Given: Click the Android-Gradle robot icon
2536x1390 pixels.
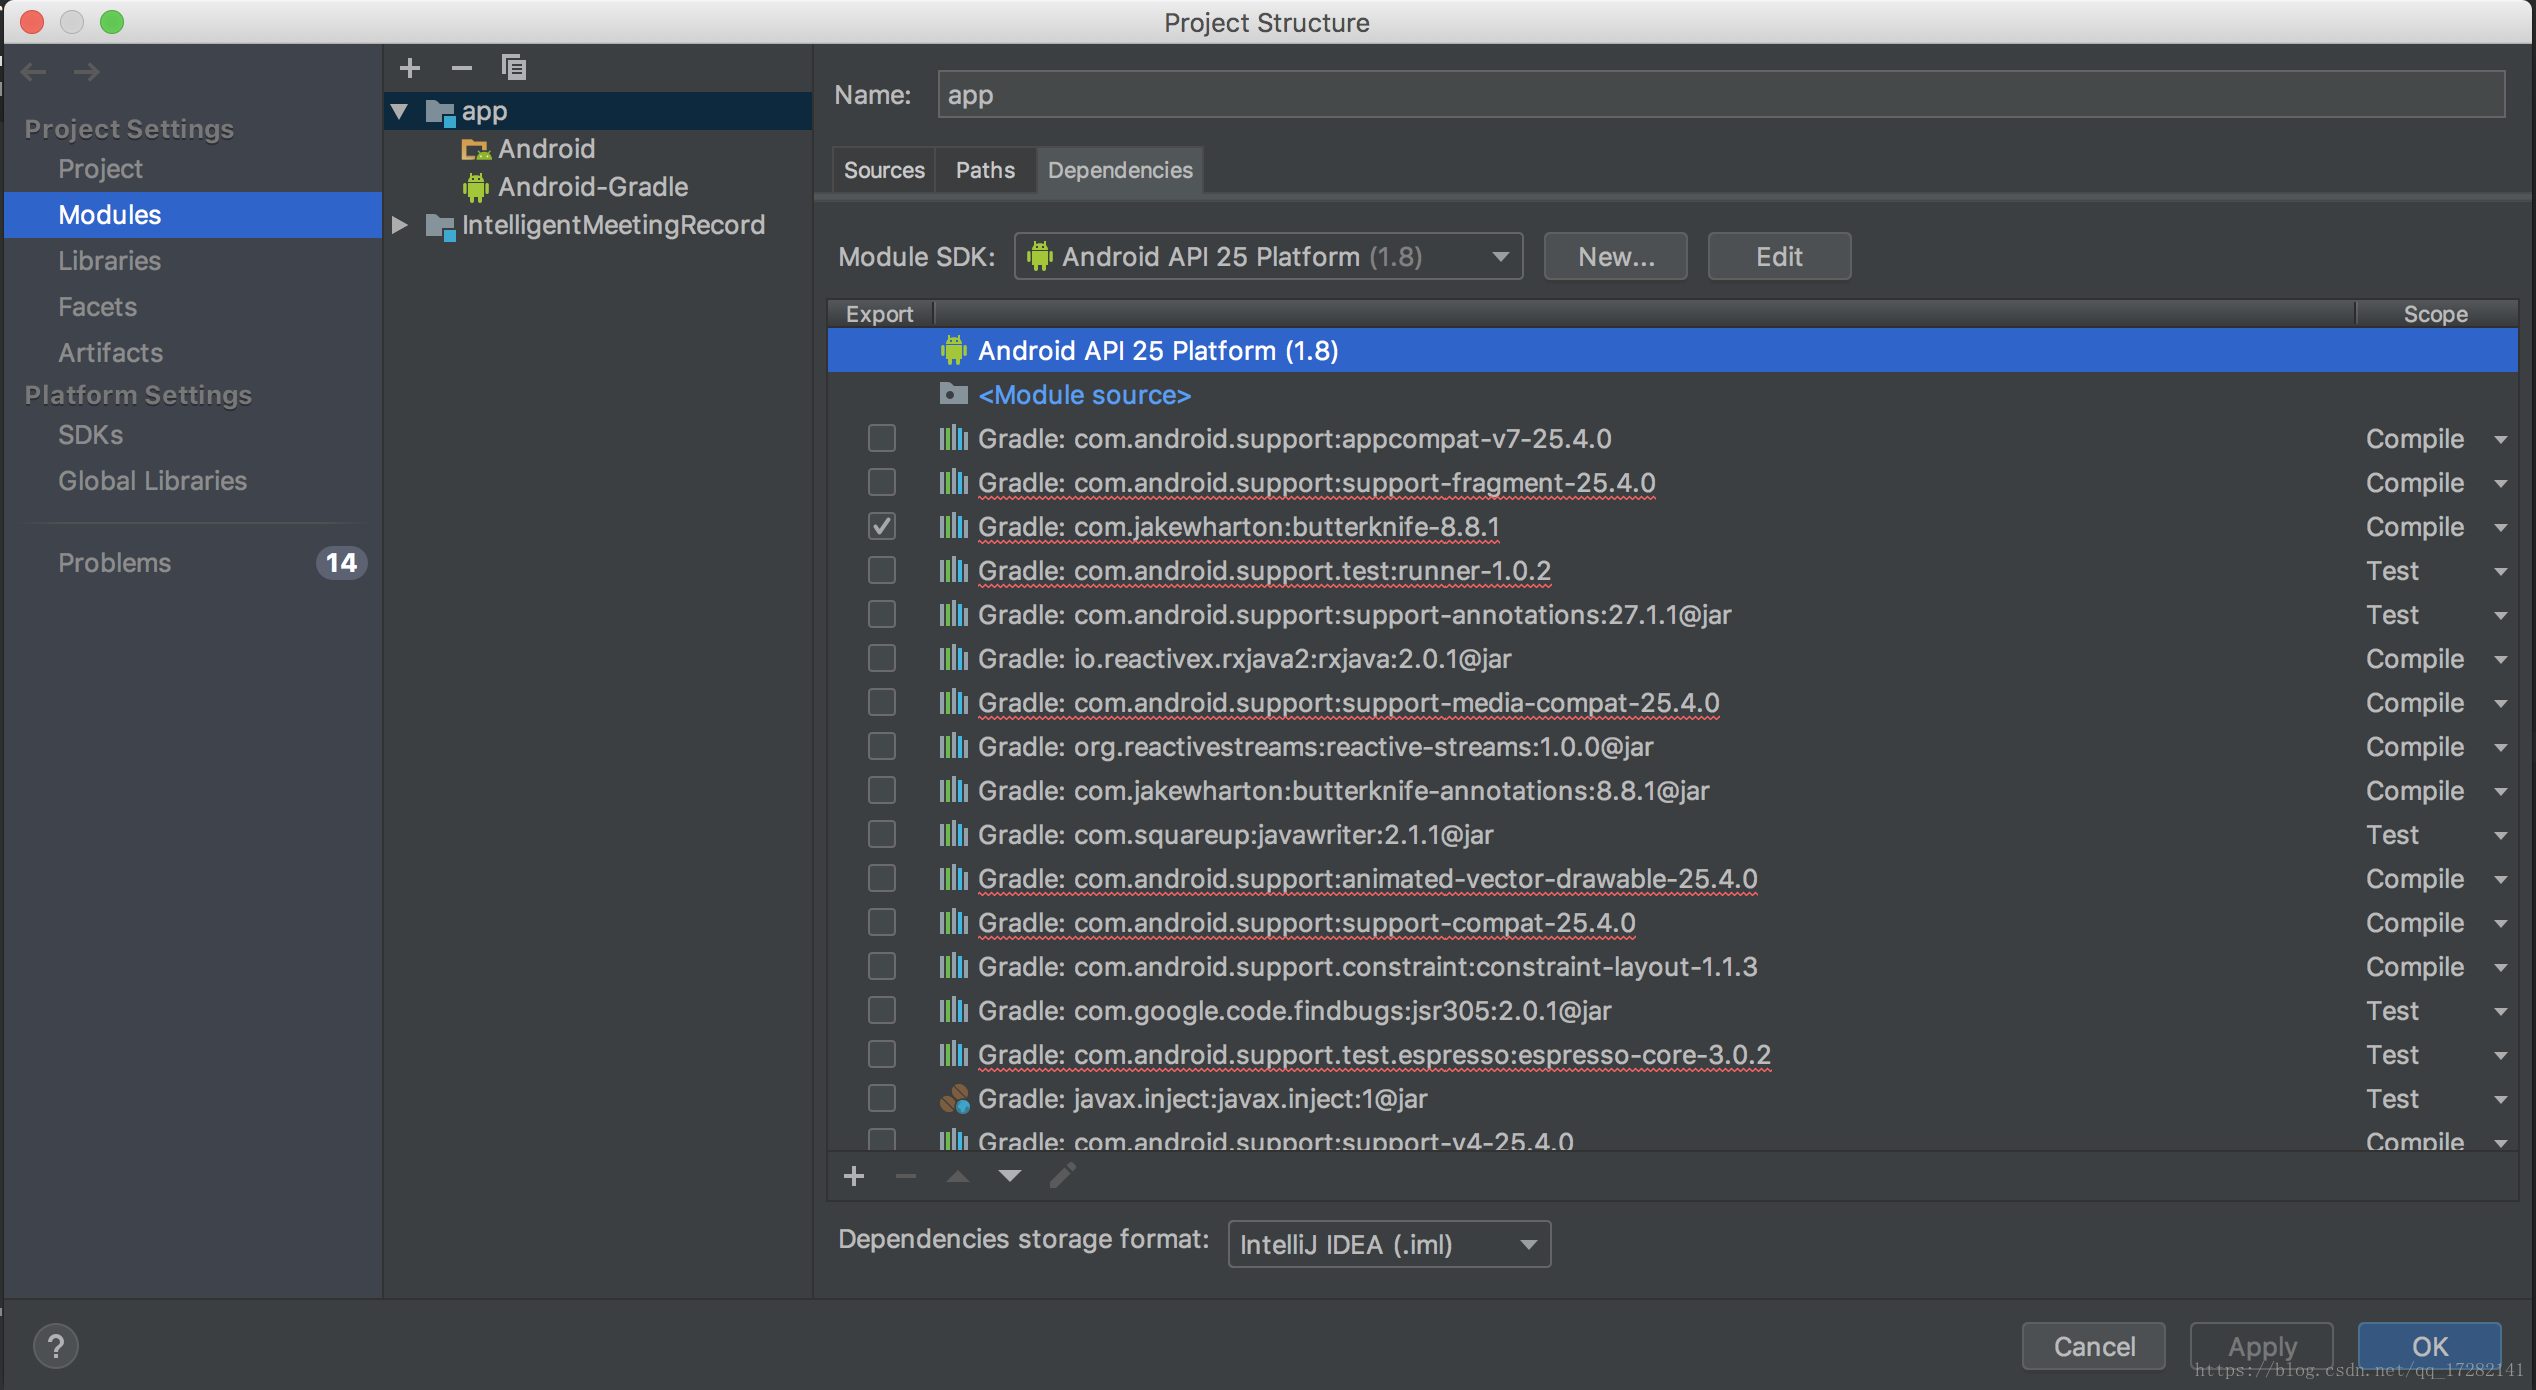Looking at the screenshot, I should (475, 187).
